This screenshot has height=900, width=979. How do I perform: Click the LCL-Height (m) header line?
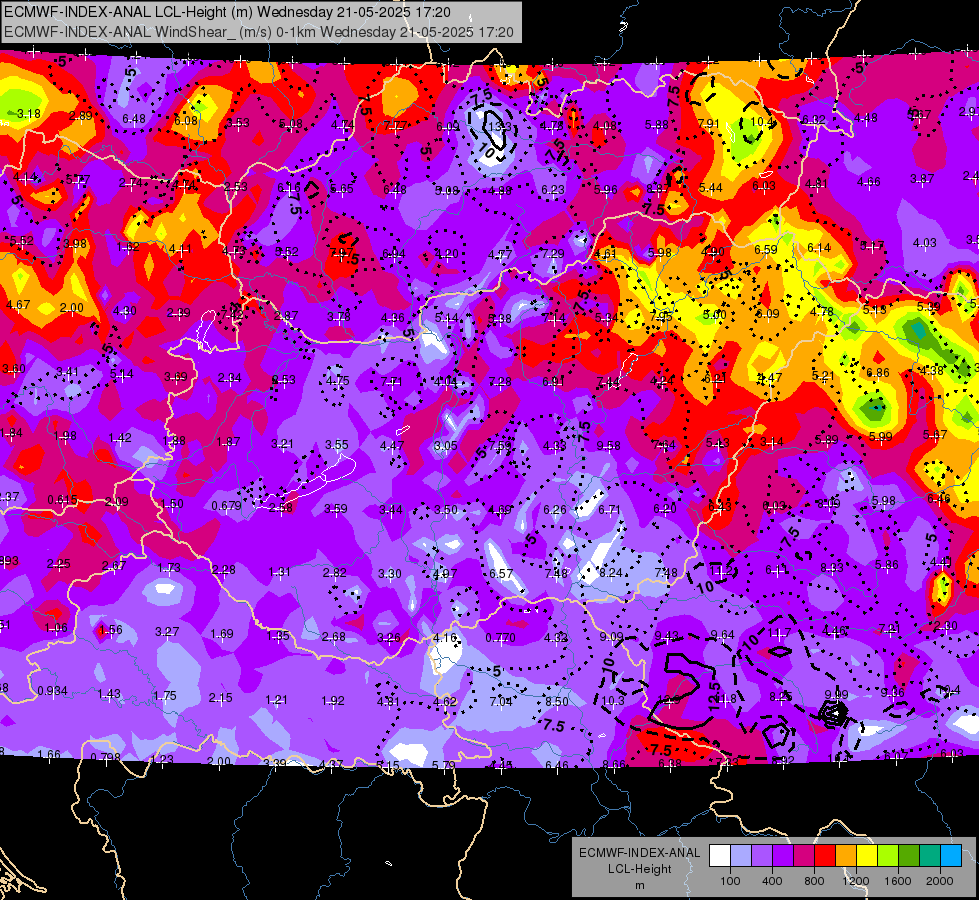(228, 12)
